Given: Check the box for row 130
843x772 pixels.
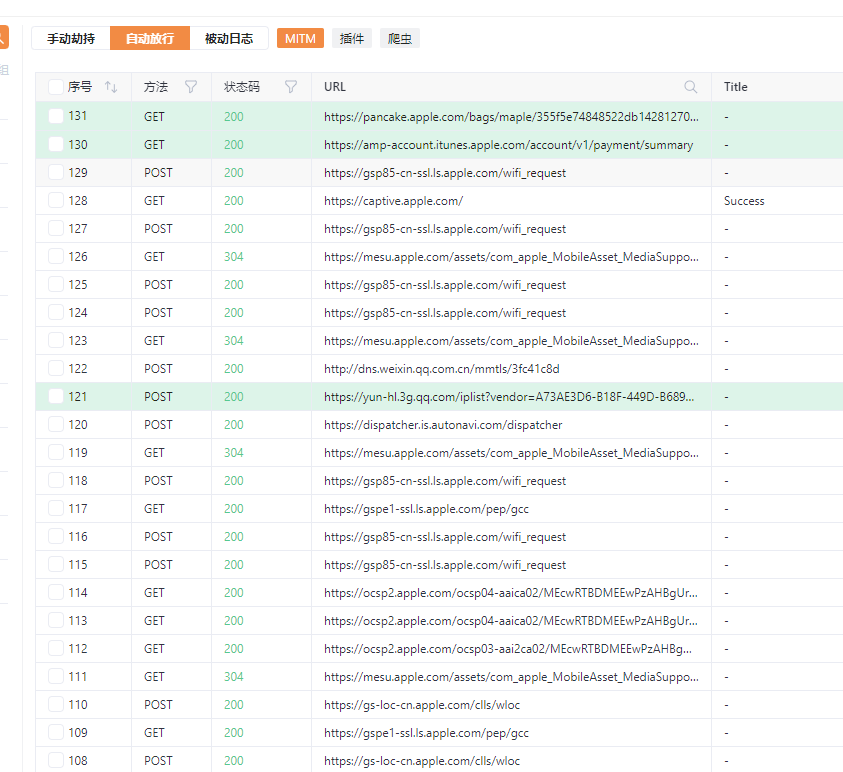Looking at the screenshot, I should 56,144.
